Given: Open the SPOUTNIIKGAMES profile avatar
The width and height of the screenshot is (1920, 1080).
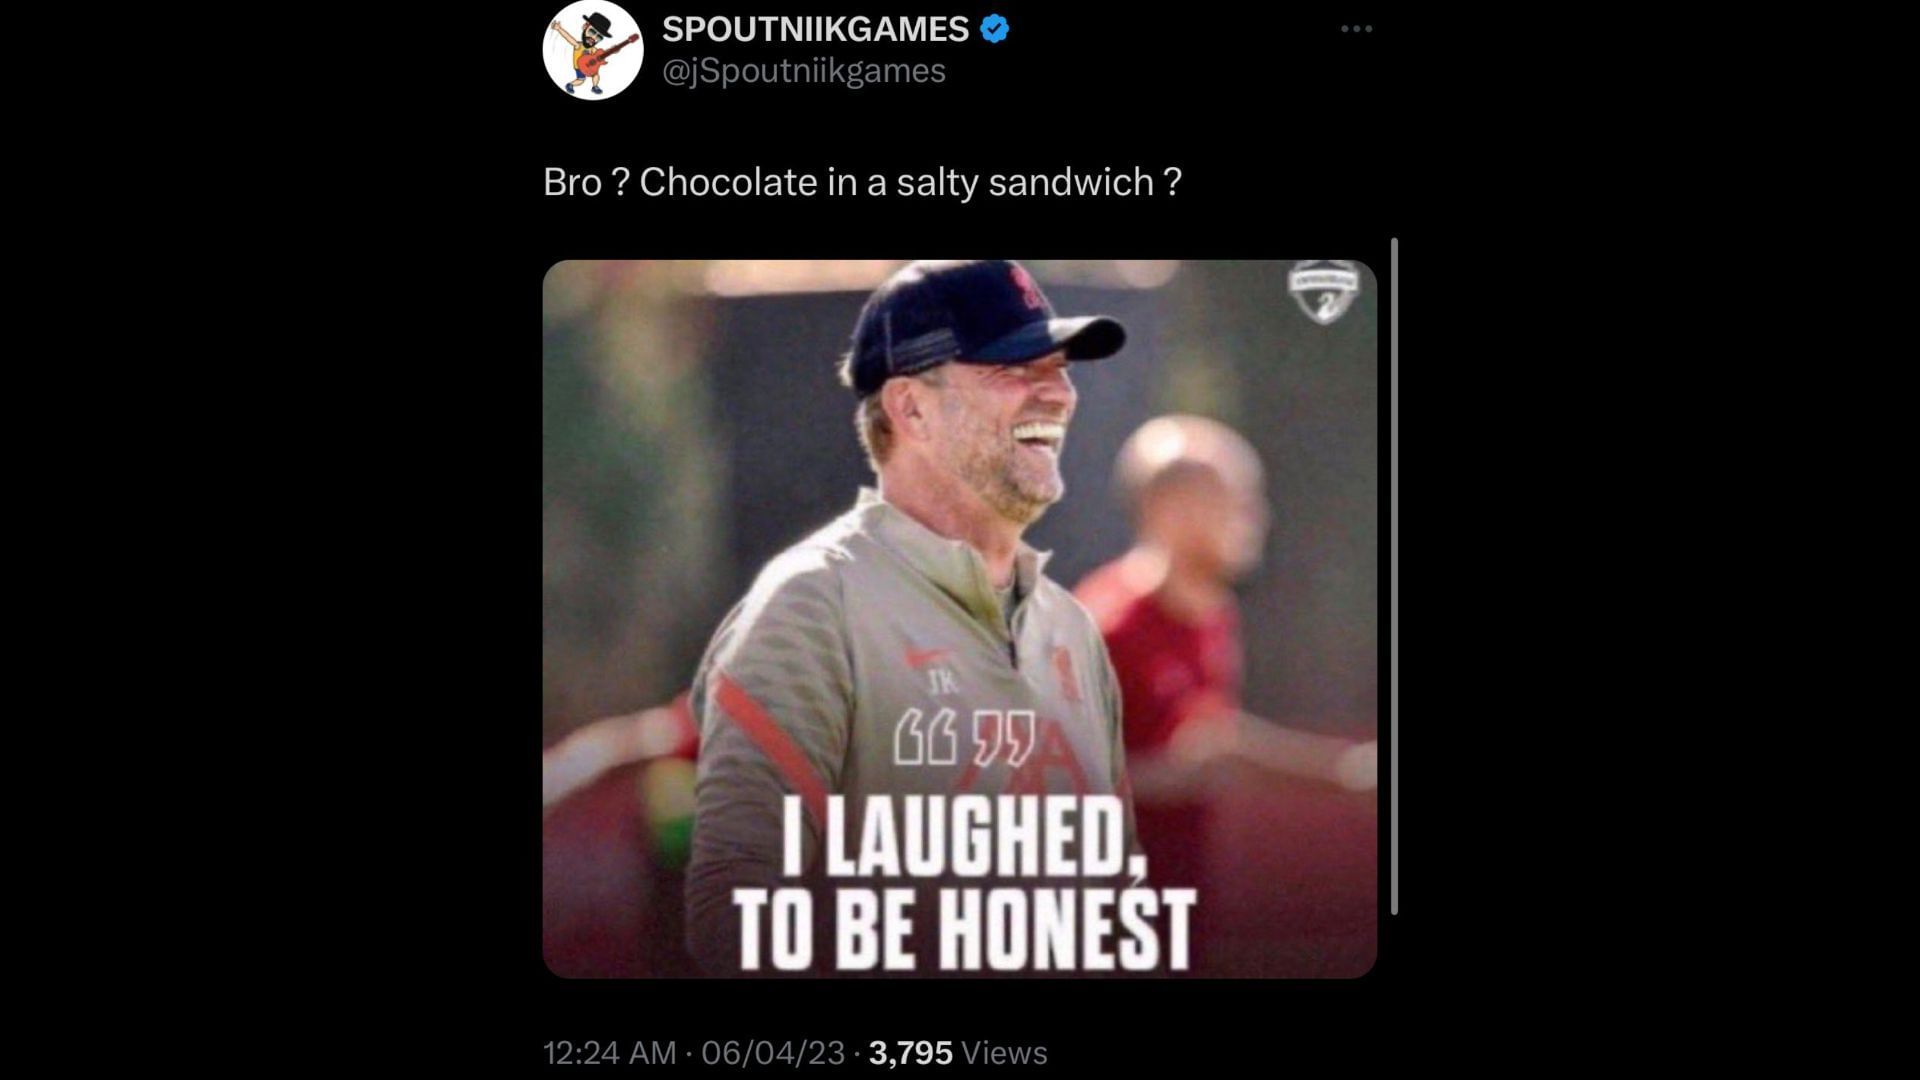Looking at the screenshot, I should (592, 50).
